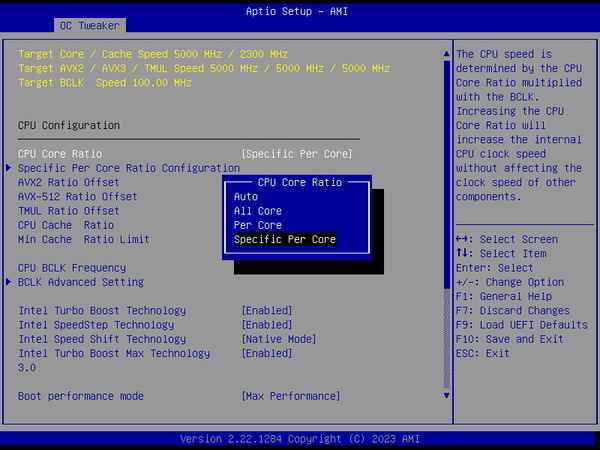Viewport: 600px width, 450px height.
Task: Click the scrollbar up arrow
Action: (x=447, y=54)
